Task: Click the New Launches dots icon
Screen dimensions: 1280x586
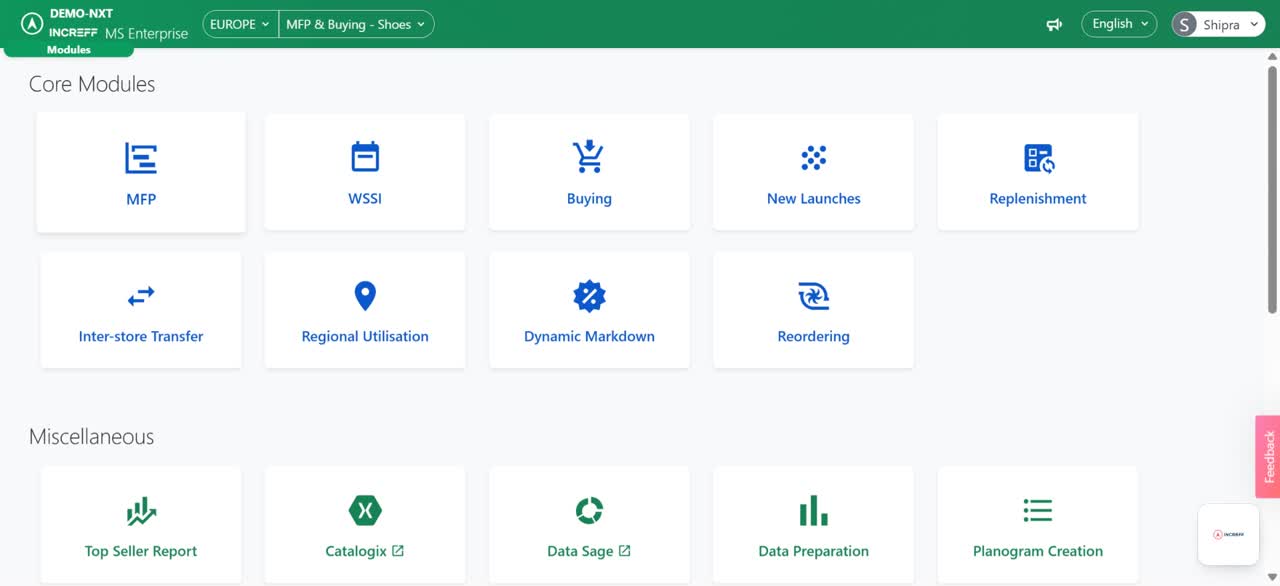Action: coord(814,158)
